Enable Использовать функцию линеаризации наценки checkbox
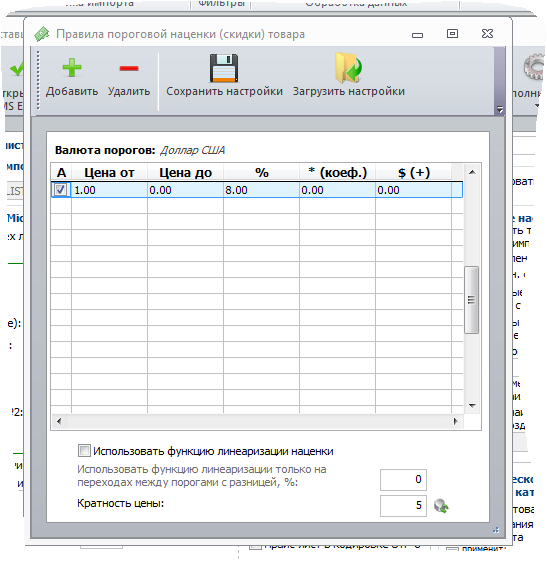 pyautogui.click(x=84, y=450)
